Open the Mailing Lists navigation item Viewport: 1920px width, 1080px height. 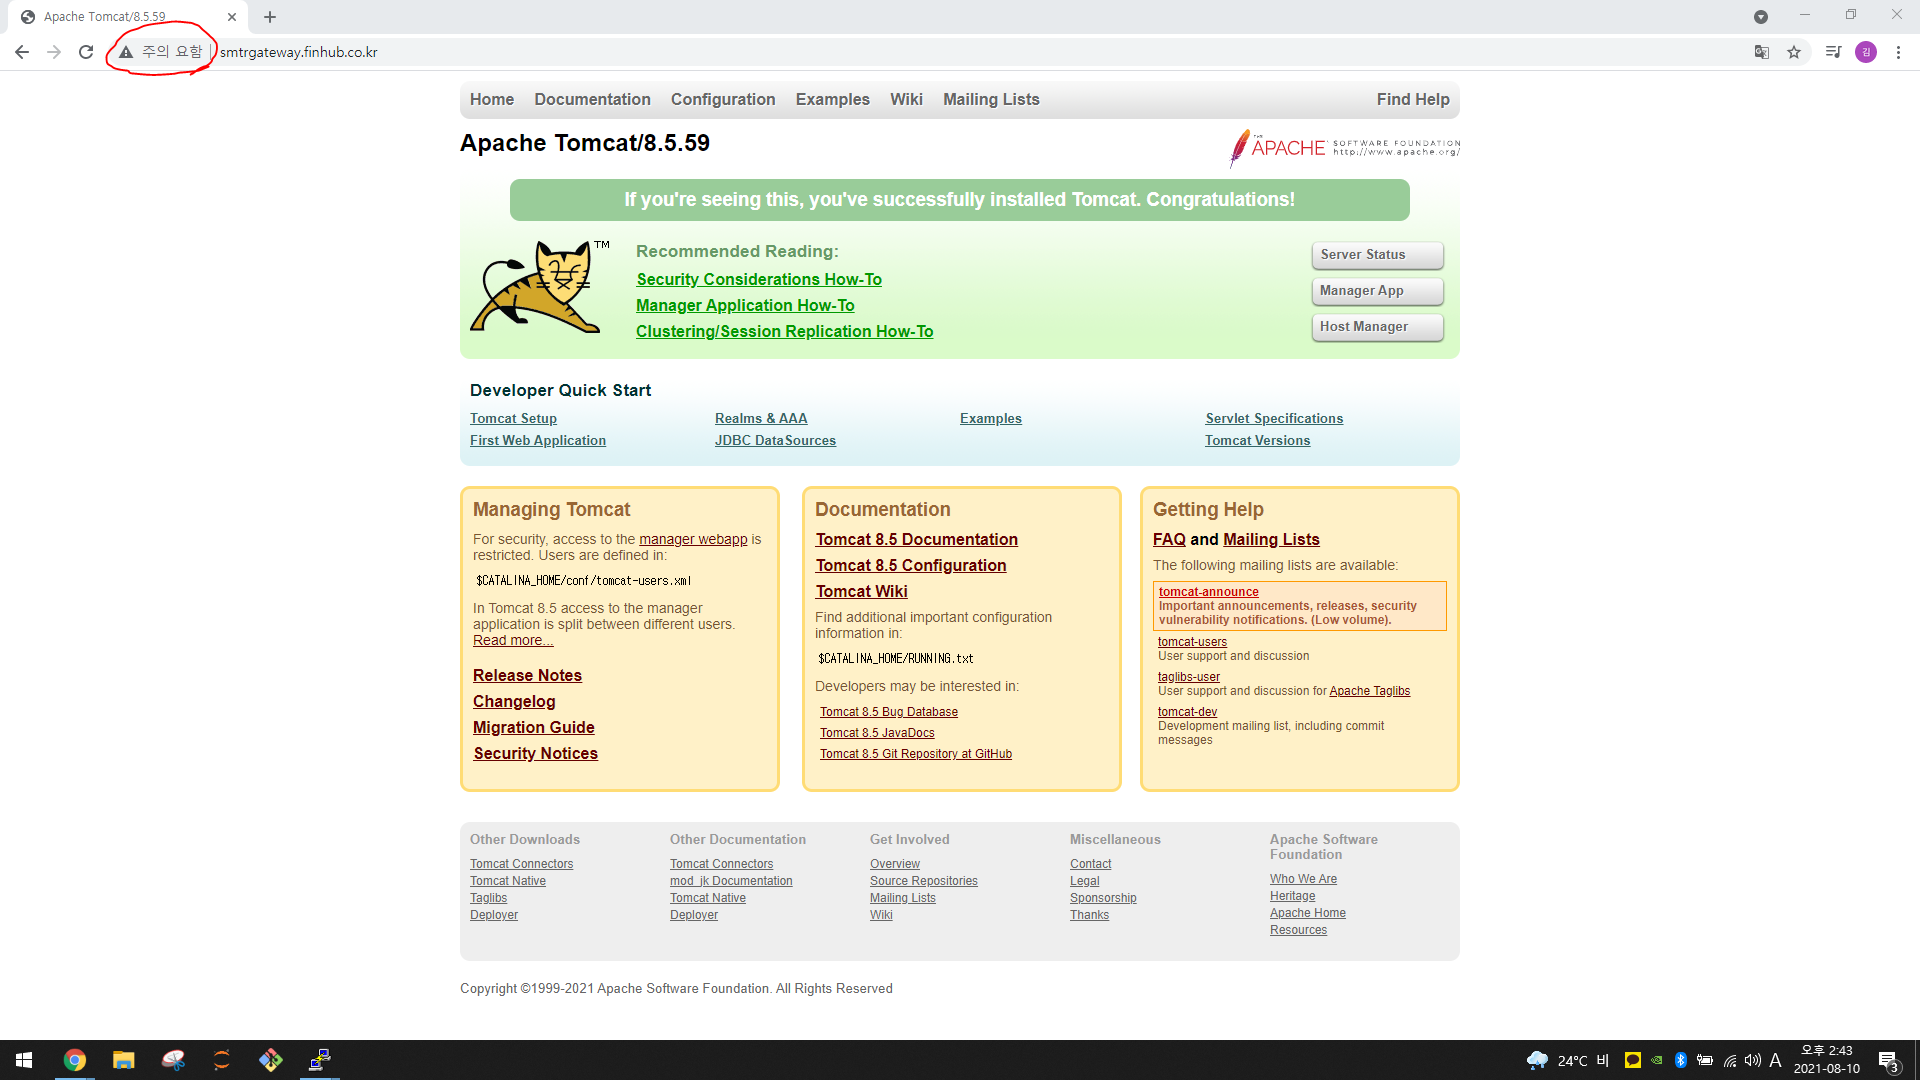[991, 99]
